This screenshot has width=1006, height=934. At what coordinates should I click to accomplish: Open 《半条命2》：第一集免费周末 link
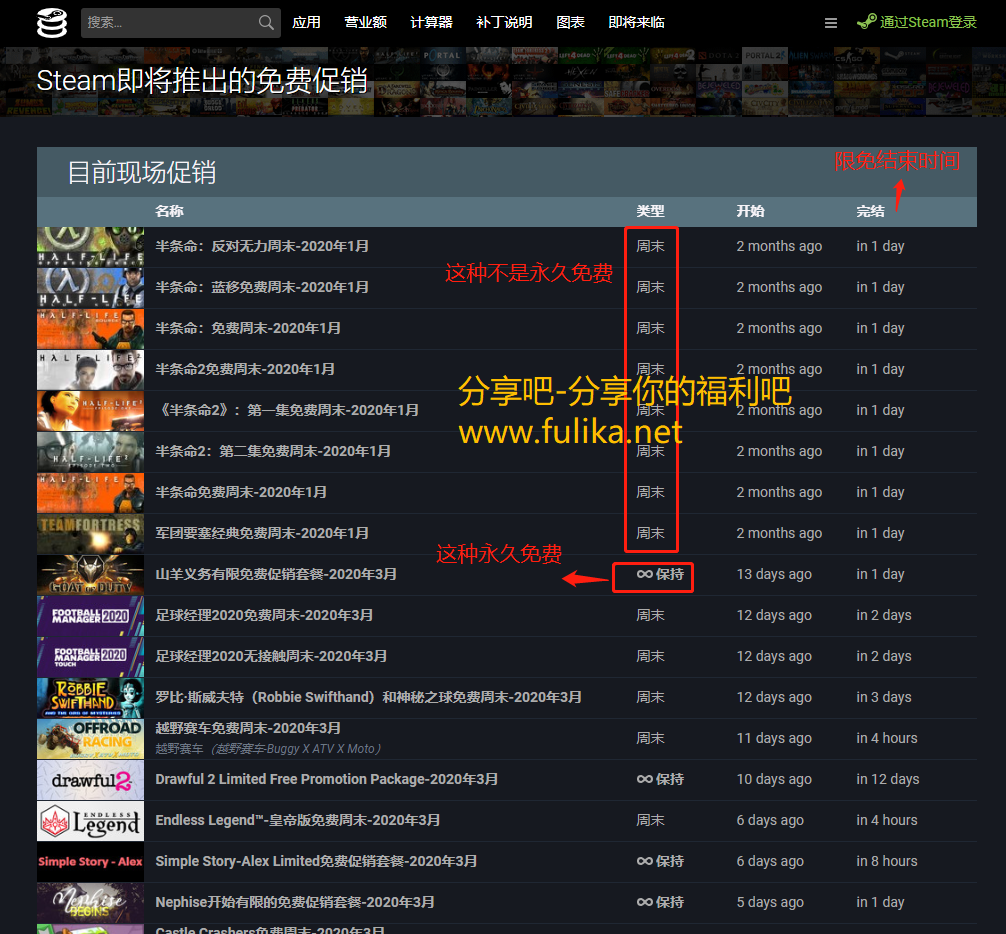click(x=287, y=411)
